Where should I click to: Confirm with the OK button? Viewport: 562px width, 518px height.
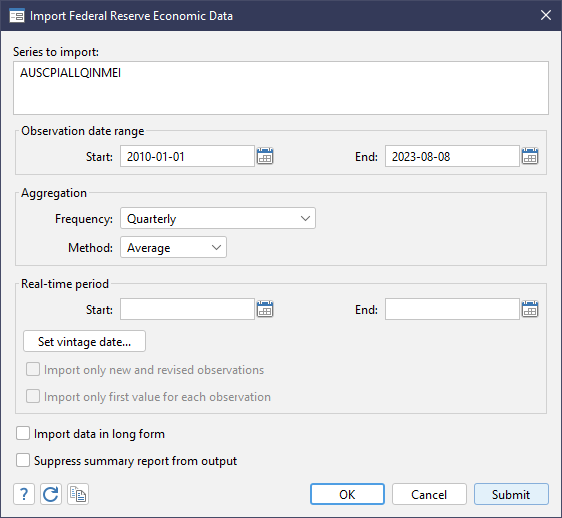point(347,494)
